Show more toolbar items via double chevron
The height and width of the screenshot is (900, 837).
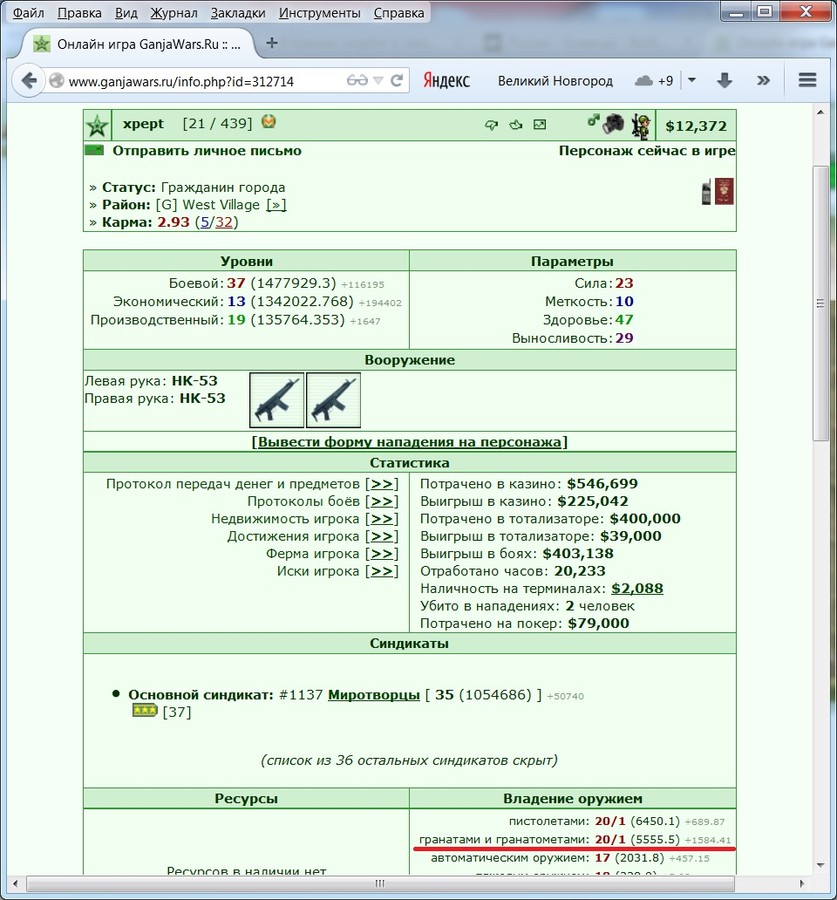763,80
